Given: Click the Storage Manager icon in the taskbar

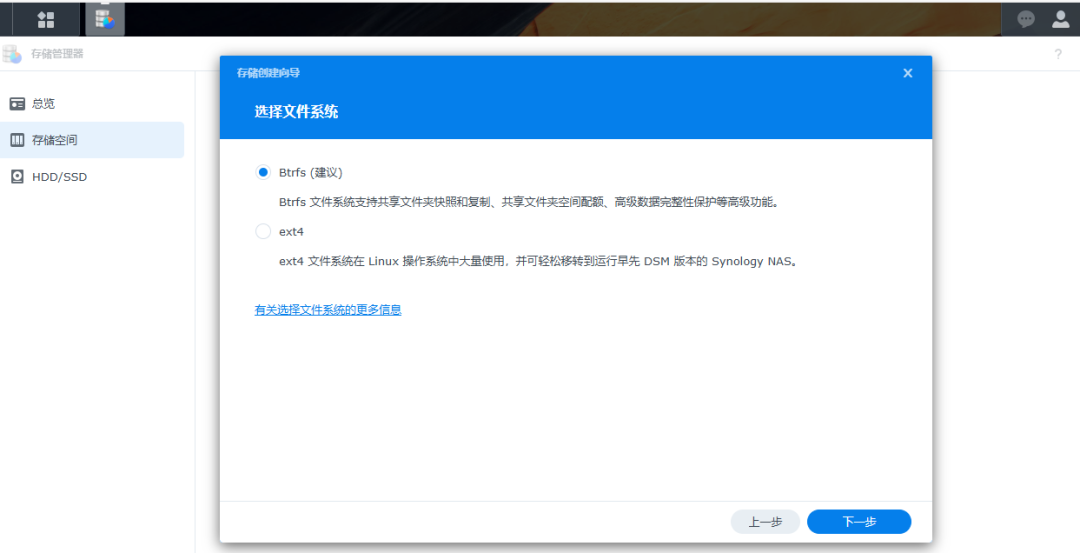Looking at the screenshot, I should [104, 19].
